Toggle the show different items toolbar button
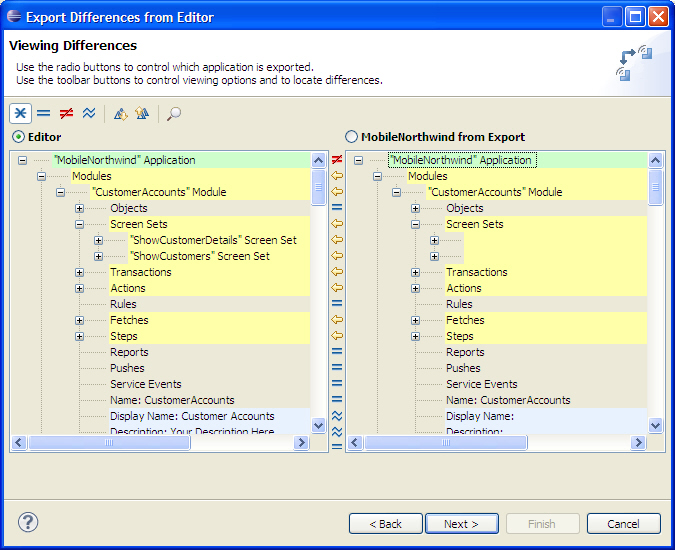This screenshot has width=675, height=550. (x=66, y=114)
